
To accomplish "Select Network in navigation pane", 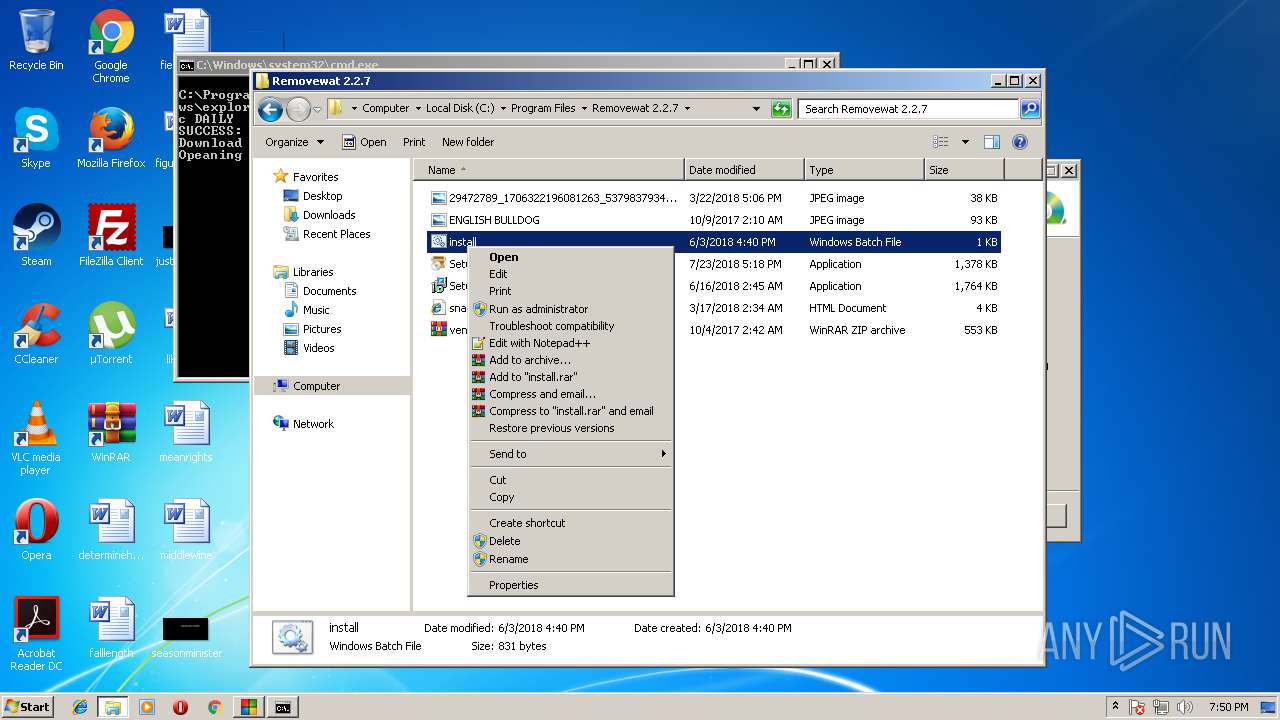I will pyautogui.click(x=313, y=424).
